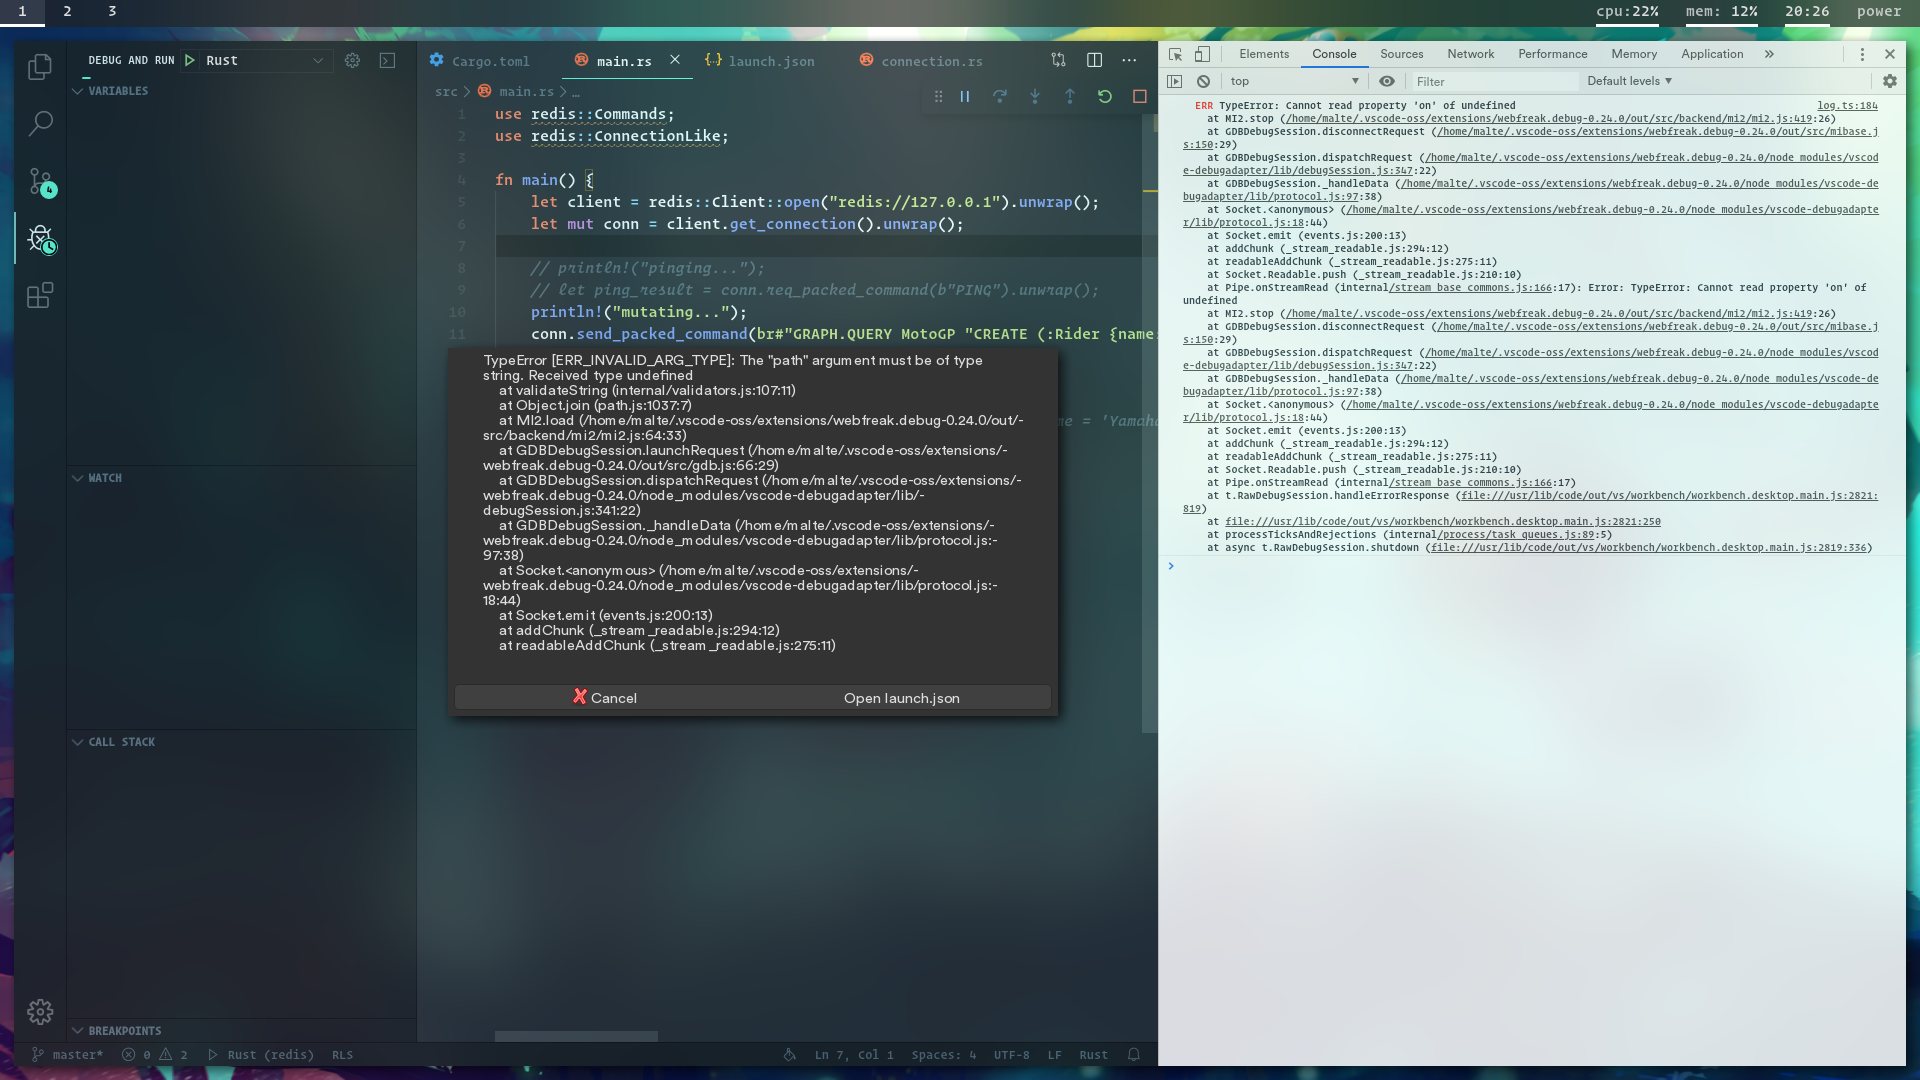1920x1080 pixels.
Task: Clear the DevTools console
Action: pos(1203,82)
